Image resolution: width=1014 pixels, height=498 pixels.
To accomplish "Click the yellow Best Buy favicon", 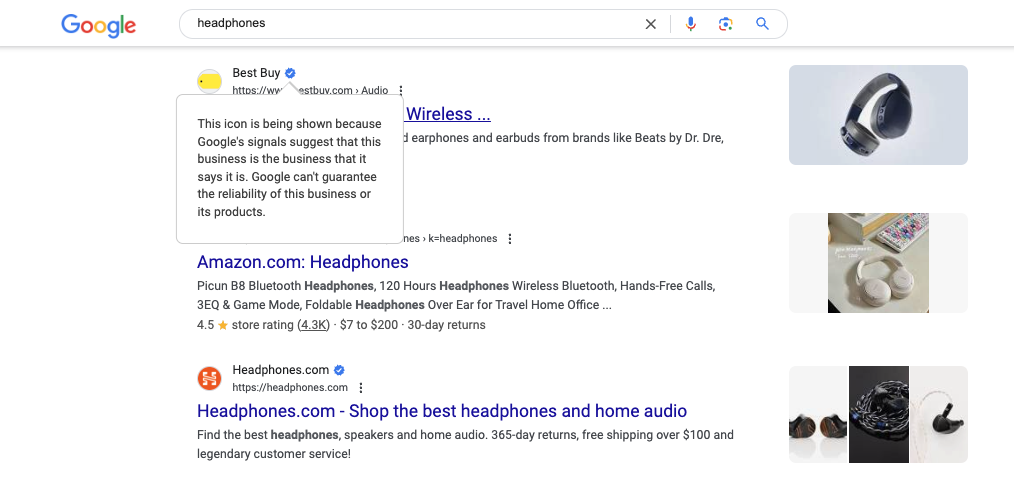I will [209, 81].
